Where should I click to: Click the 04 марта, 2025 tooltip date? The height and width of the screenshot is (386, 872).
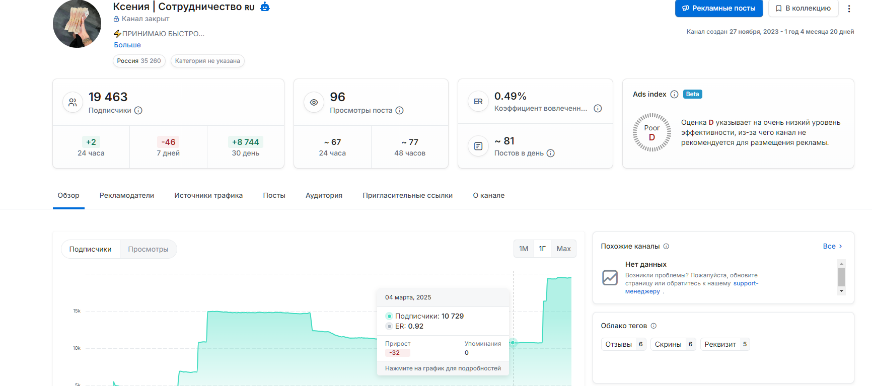click(408, 298)
